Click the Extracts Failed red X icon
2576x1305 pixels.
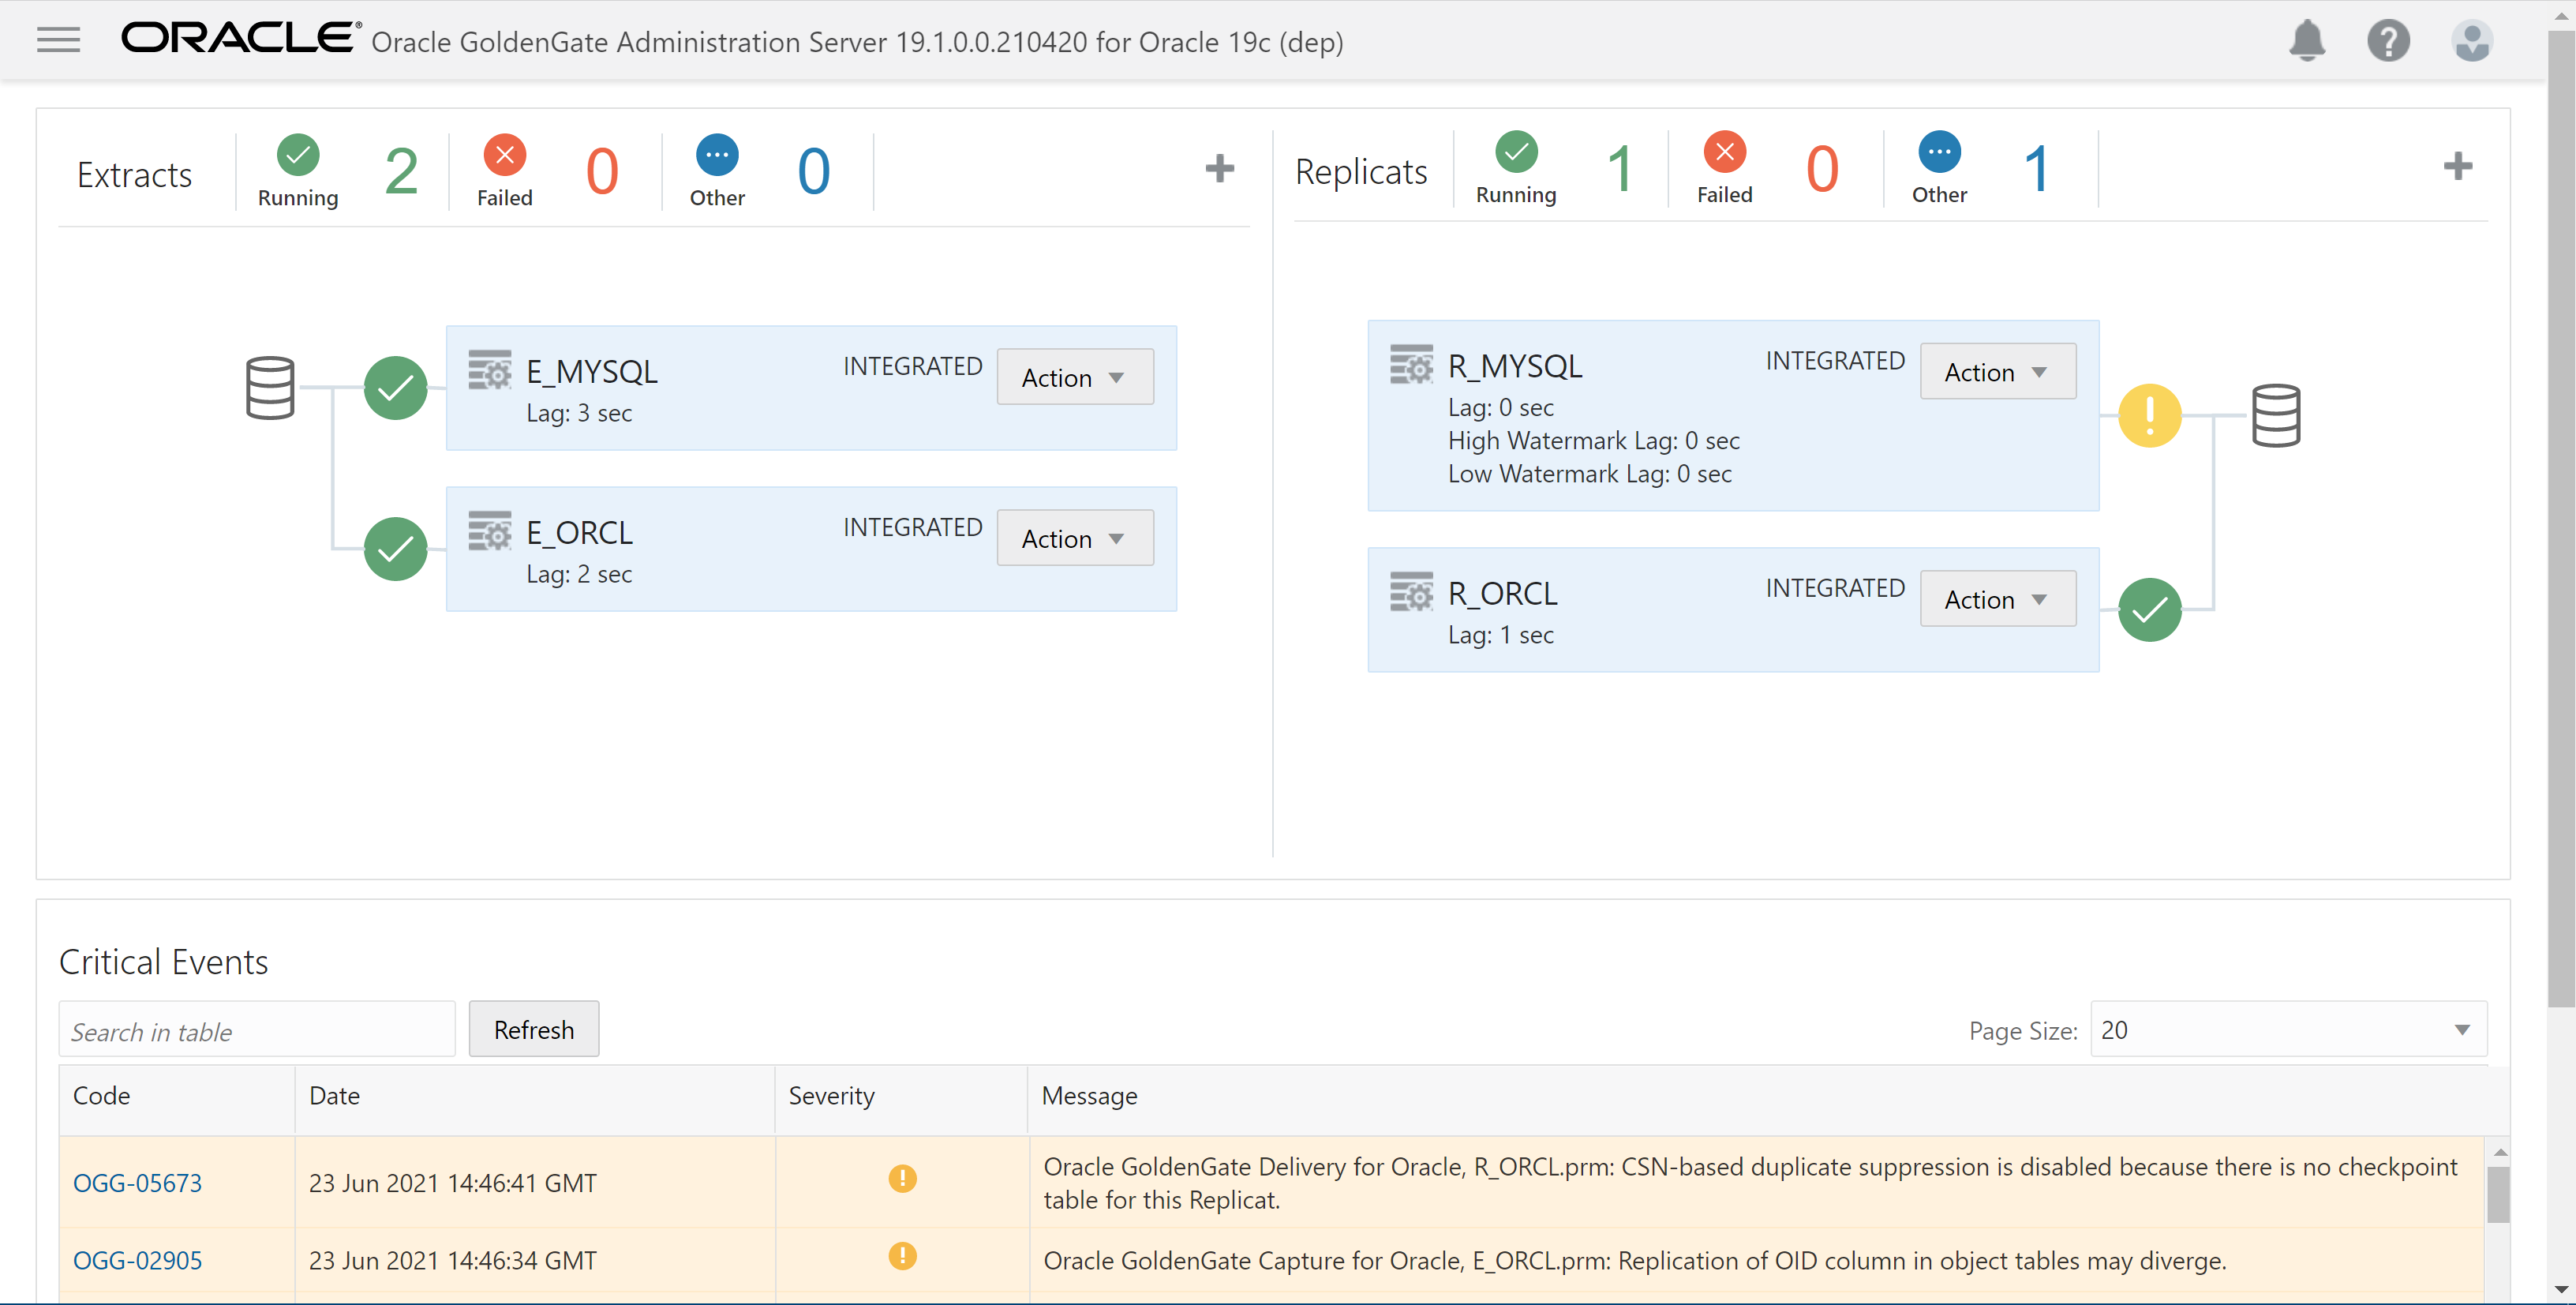(x=505, y=155)
